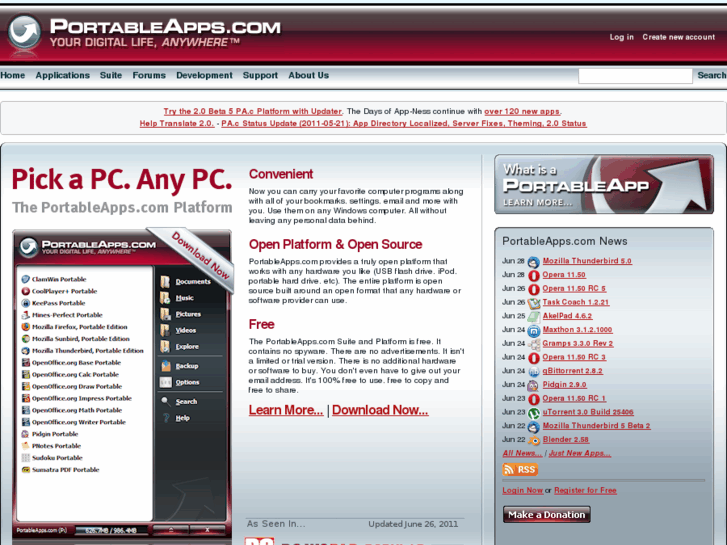Image resolution: width=727 pixels, height=545 pixels.
Task: Click the Thunderbird 5 Beta 2 icon
Action: (x=534, y=427)
